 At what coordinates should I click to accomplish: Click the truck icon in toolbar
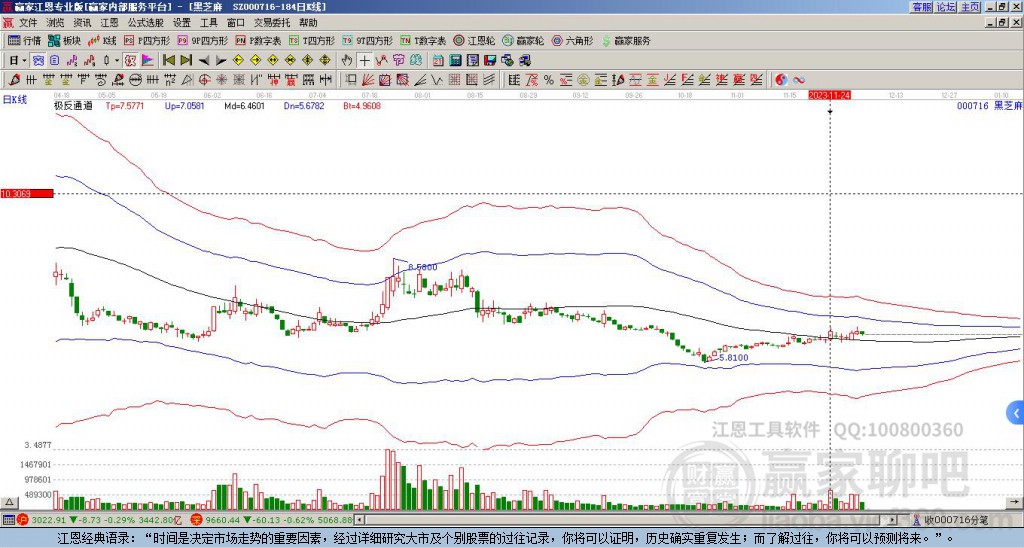(524, 60)
